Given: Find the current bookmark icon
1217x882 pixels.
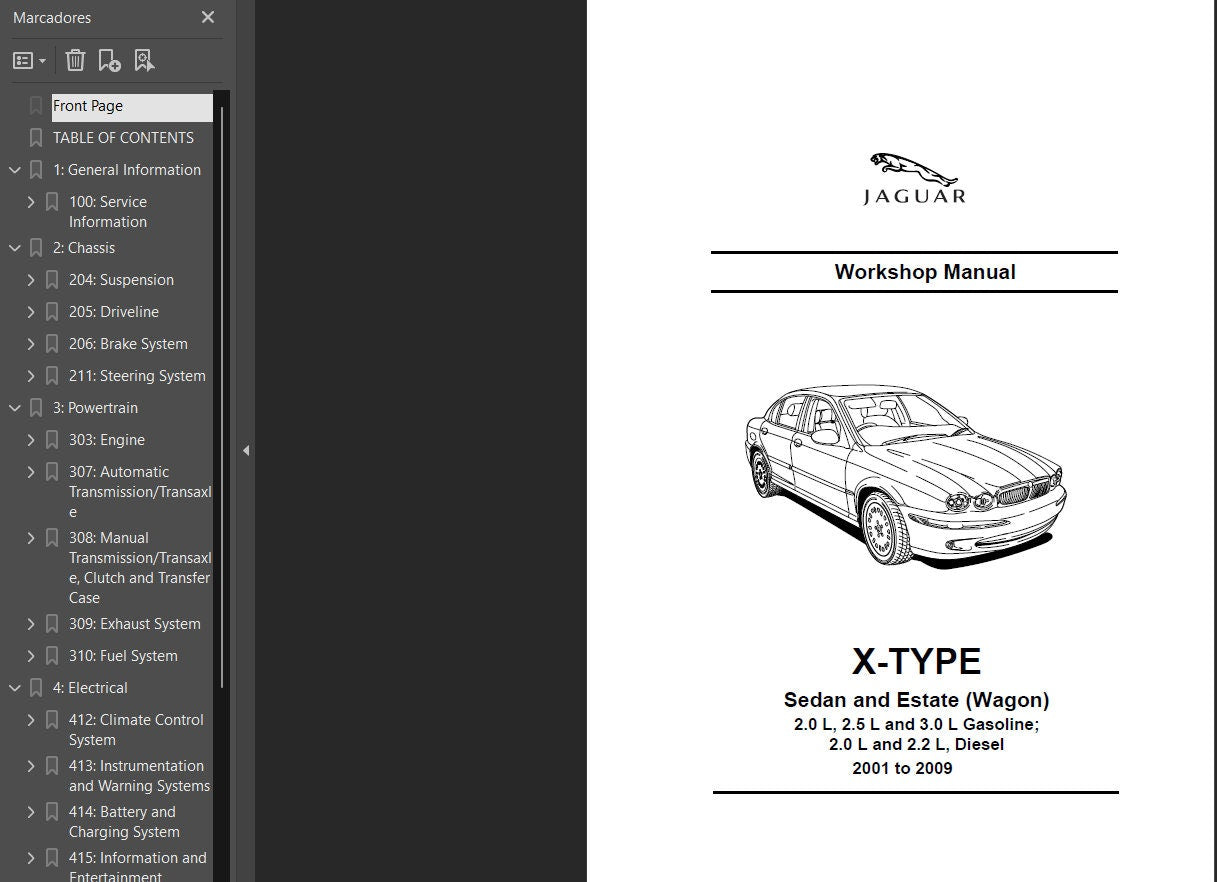Looking at the screenshot, I should coord(144,61).
